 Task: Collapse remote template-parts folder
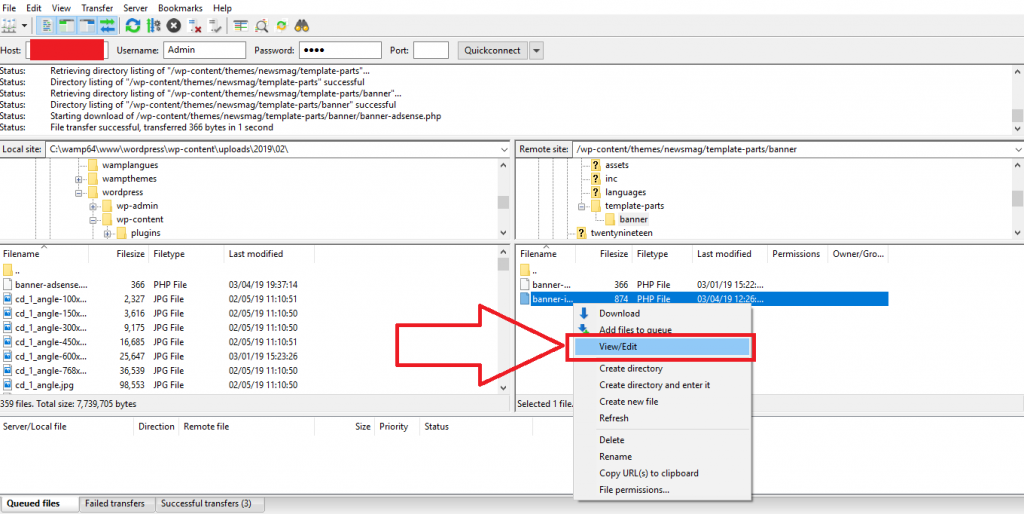pos(581,206)
